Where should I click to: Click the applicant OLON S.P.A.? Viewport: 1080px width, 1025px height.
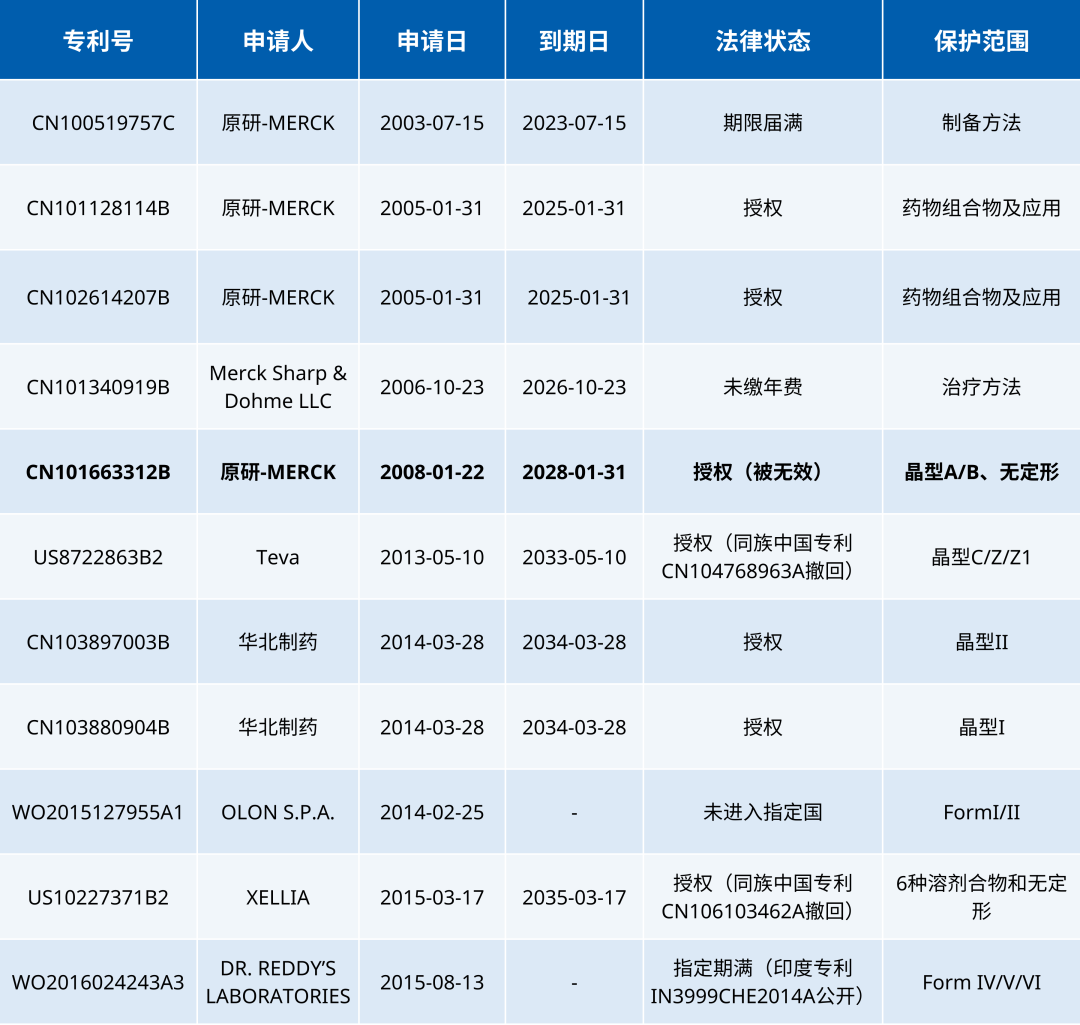pos(278,813)
